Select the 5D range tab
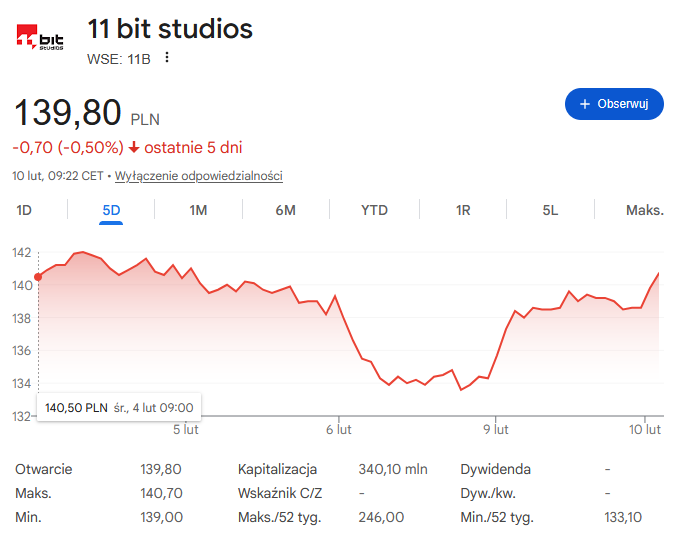The height and width of the screenshot is (535, 677). [x=111, y=210]
